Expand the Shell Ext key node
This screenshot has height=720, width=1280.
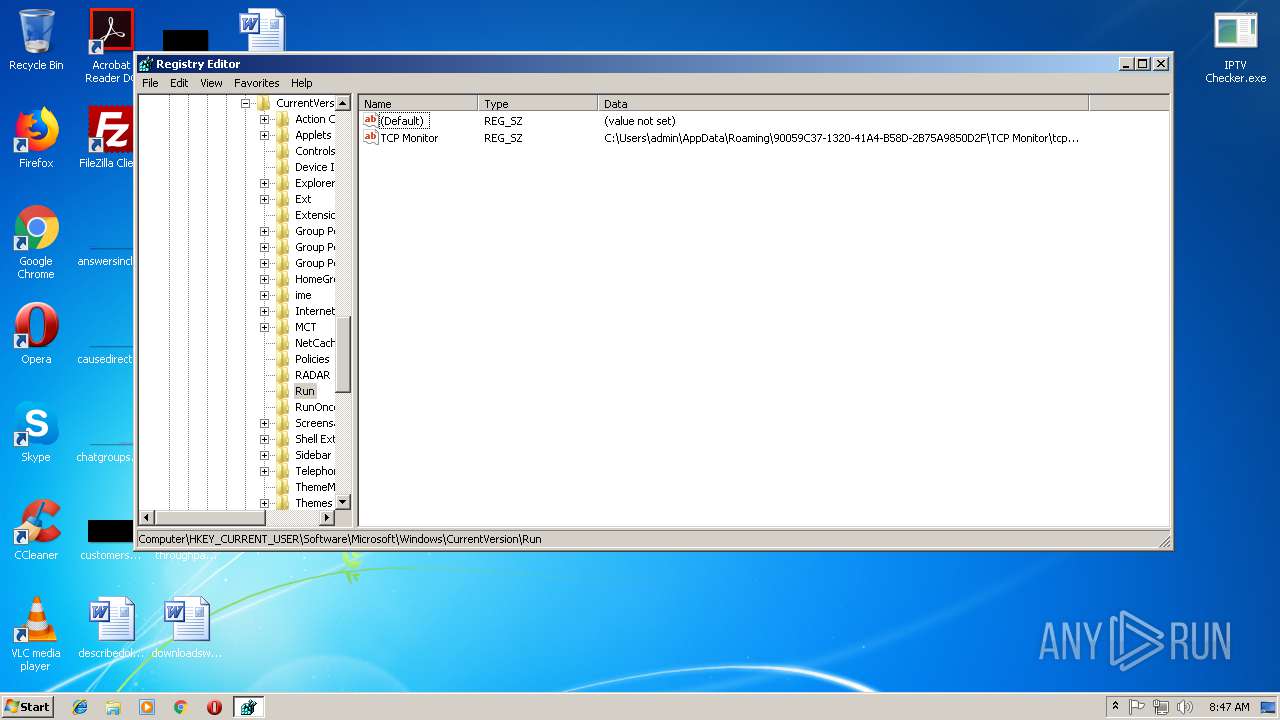(264, 439)
